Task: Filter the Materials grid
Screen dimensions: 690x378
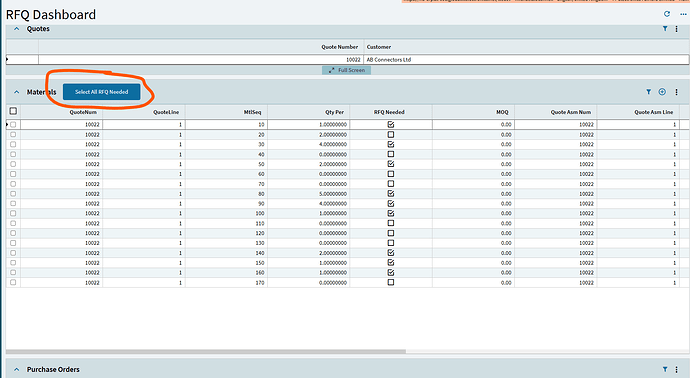Action: click(648, 92)
